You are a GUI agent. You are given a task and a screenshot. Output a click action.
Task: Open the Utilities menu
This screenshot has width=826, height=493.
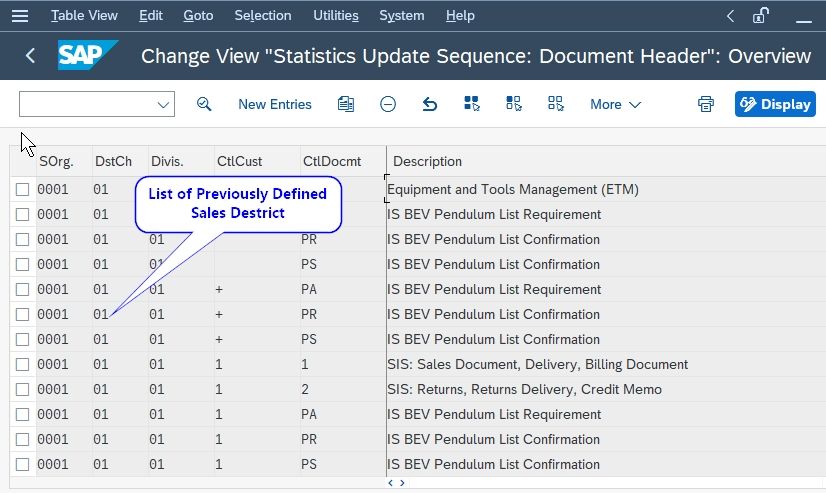(x=336, y=16)
